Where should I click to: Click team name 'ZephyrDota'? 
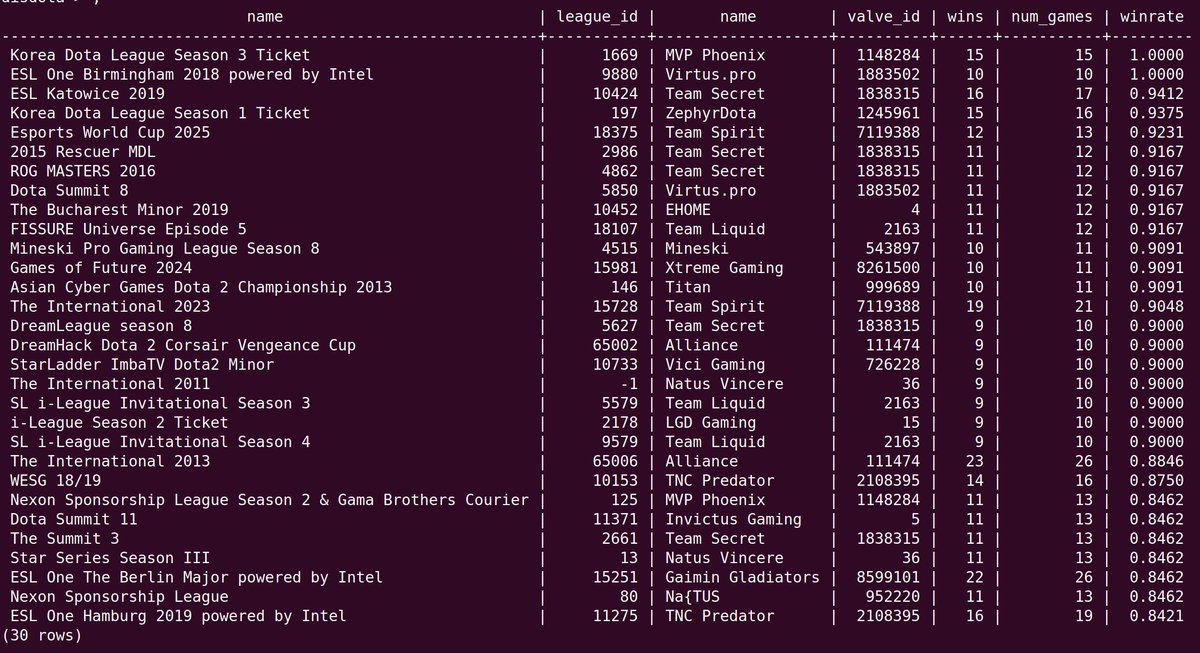tap(711, 113)
